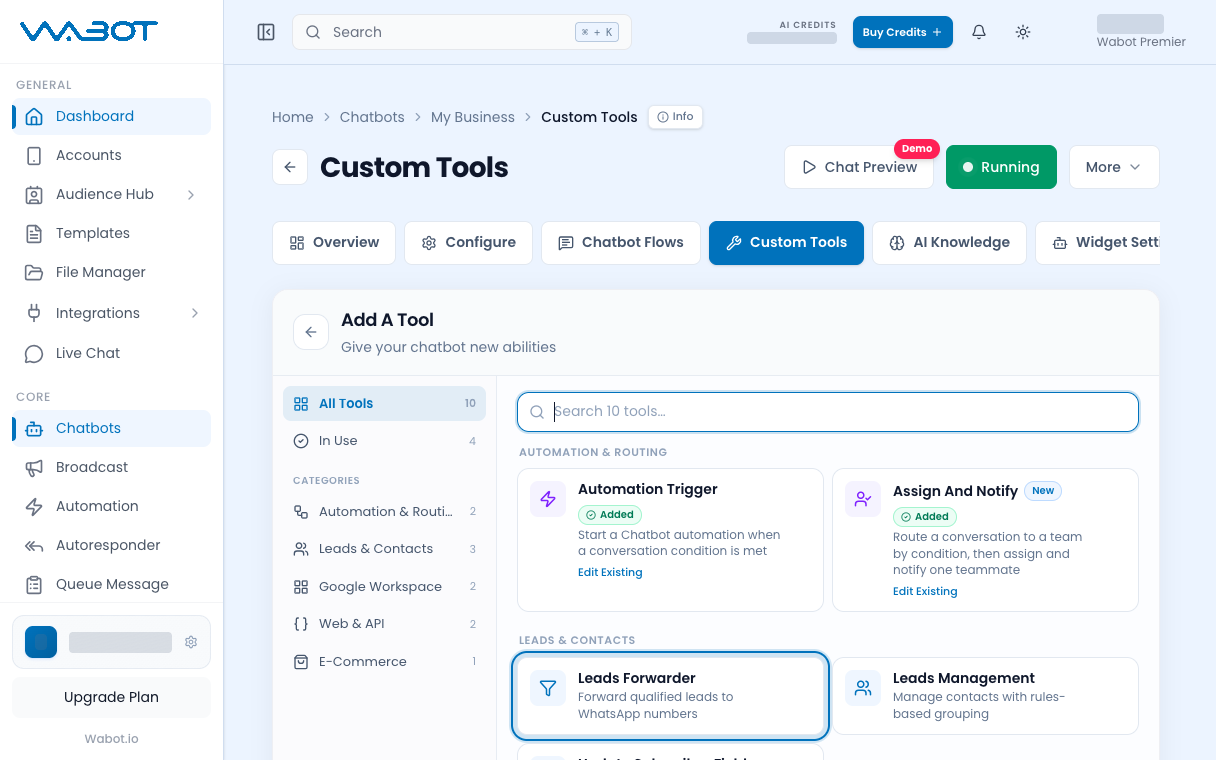The width and height of the screenshot is (1216, 760).
Task: Switch to the Overview tab
Action: click(334, 243)
